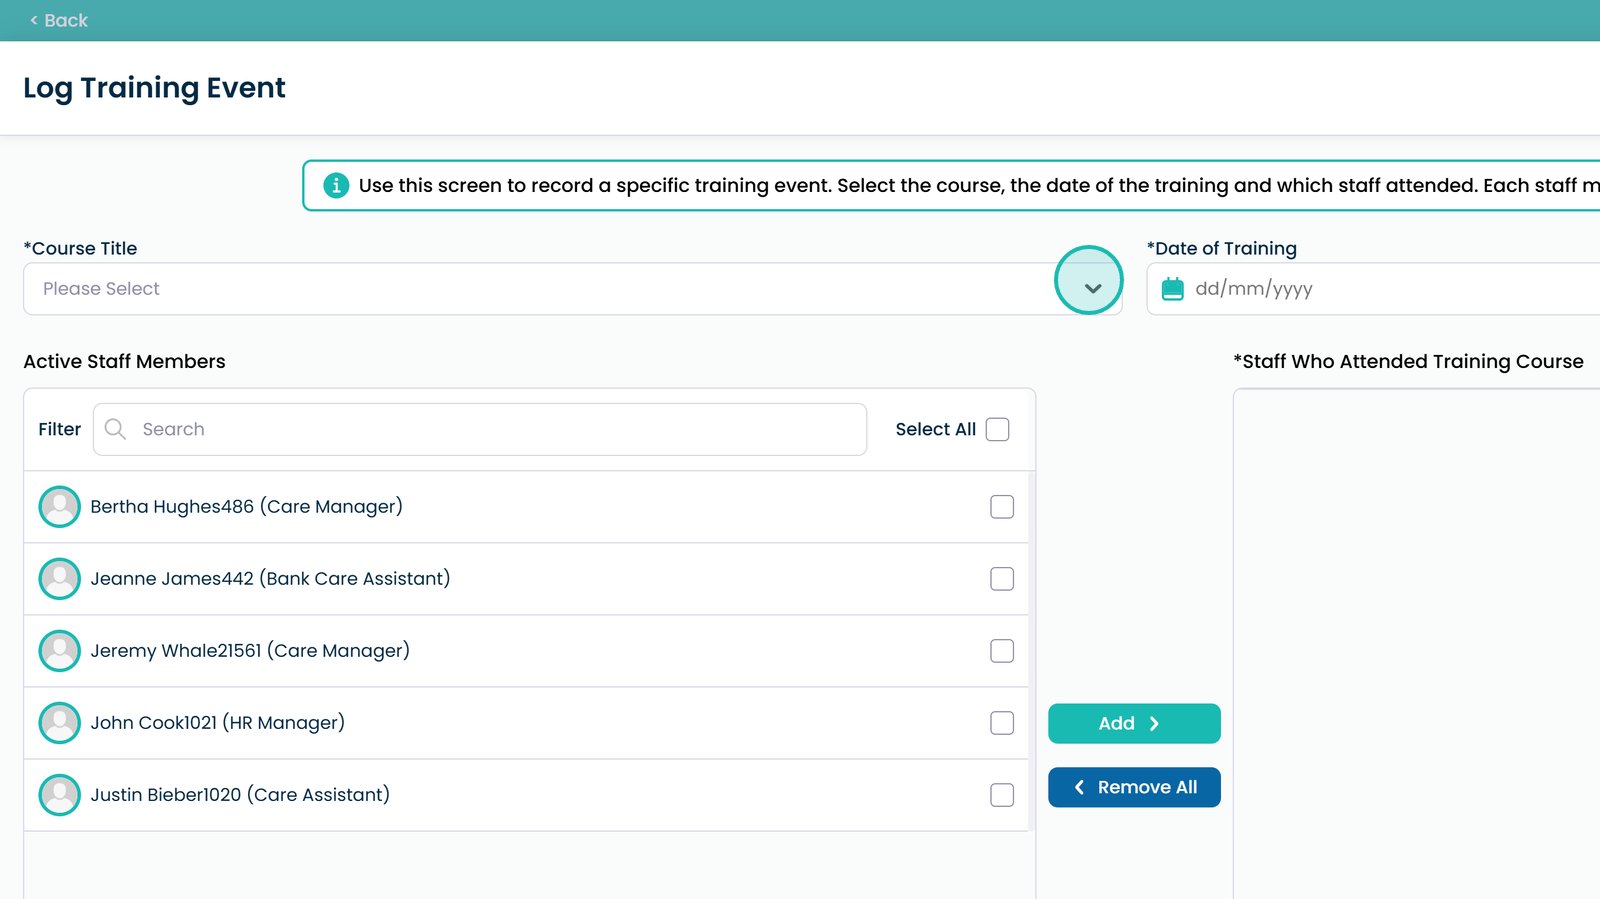Click the search magnifier icon
This screenshot has height=899, width=1600.
[116, 429]
